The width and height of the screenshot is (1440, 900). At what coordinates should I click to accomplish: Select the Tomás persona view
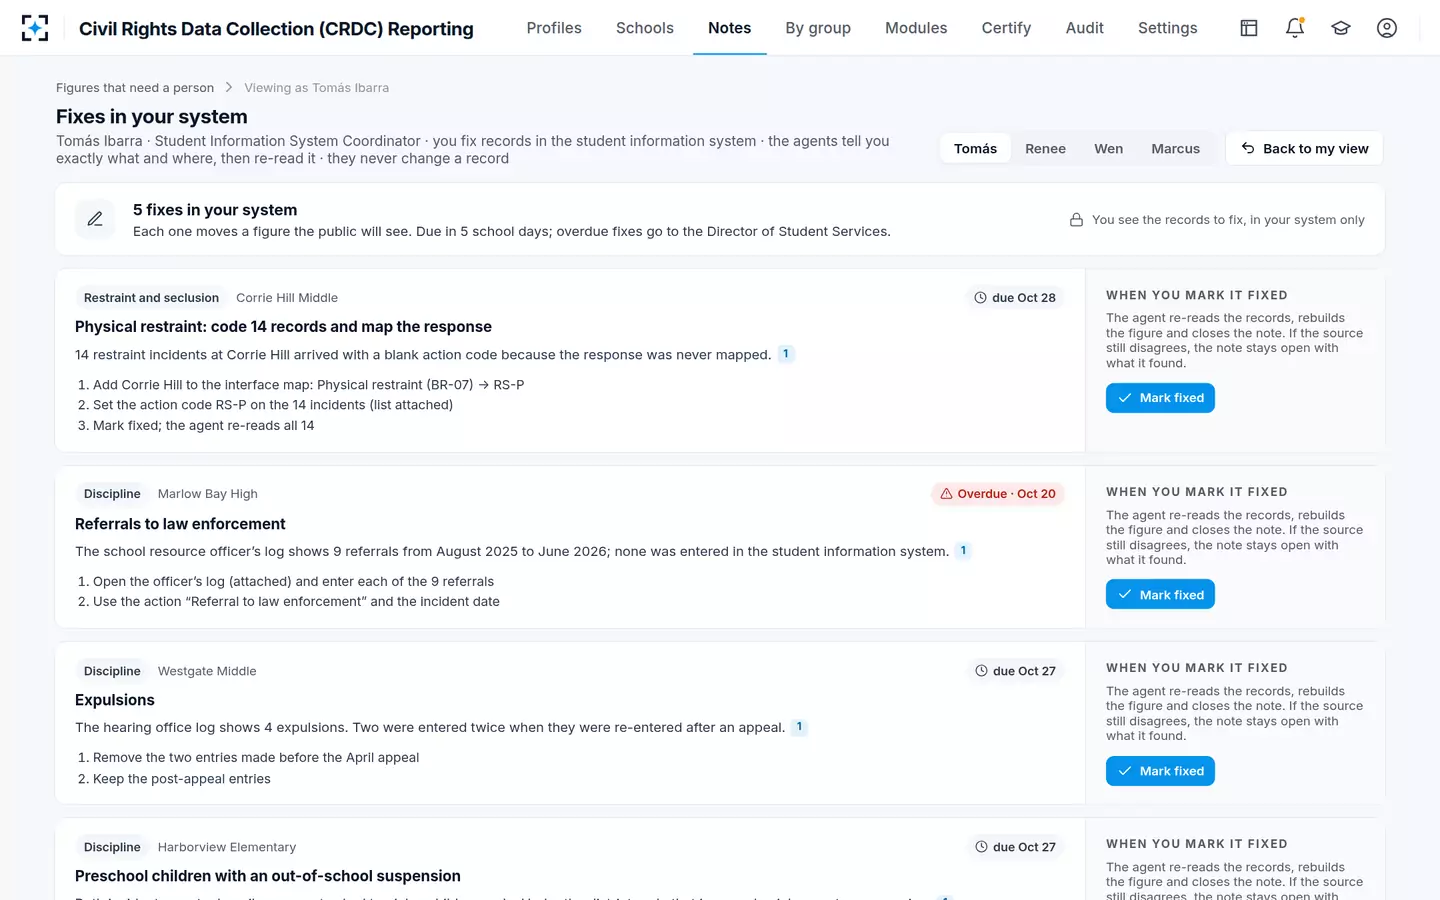pyautogui.click(x=975, y=148)
